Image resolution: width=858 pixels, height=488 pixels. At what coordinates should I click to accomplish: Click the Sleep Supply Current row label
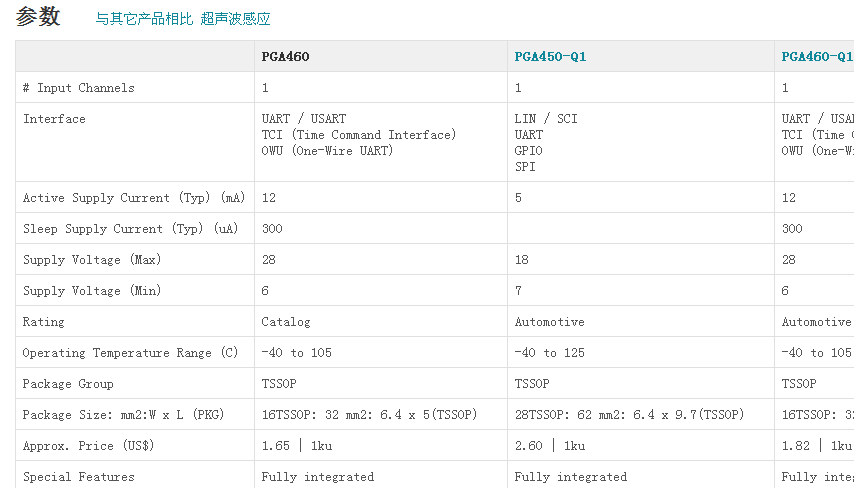(130, 229)
